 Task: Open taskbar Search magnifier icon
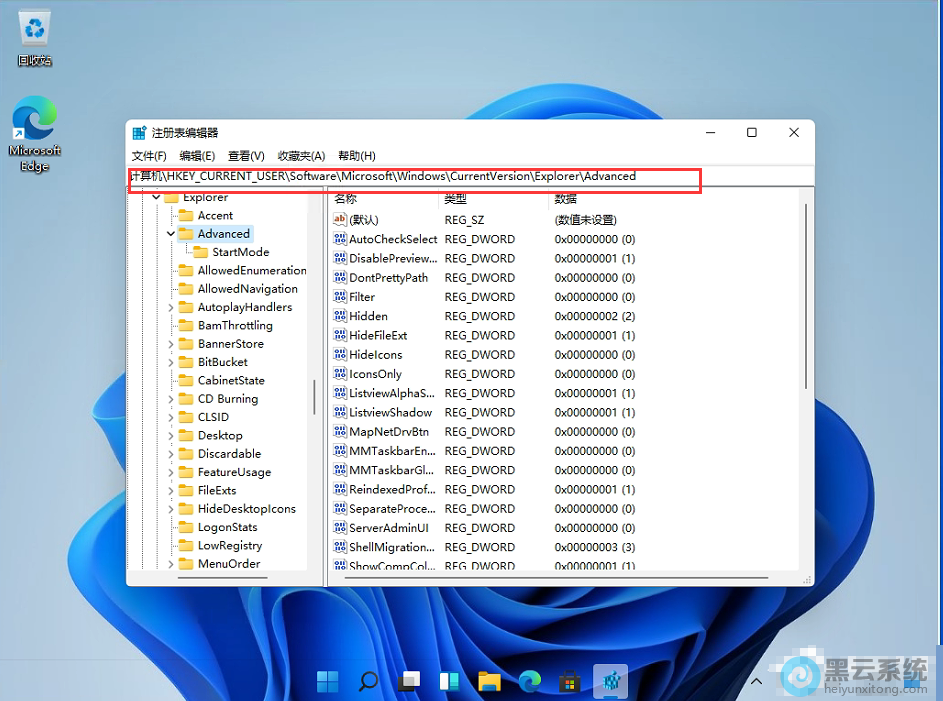point(368,682)
